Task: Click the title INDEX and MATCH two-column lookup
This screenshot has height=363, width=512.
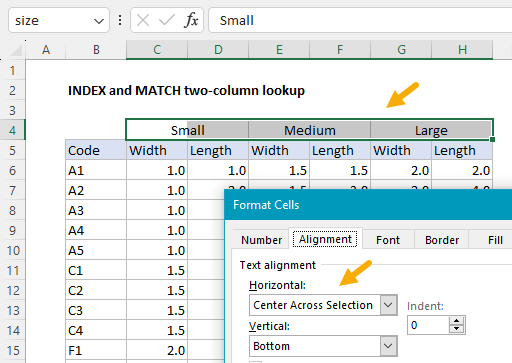Action: [x=186, y=90]
